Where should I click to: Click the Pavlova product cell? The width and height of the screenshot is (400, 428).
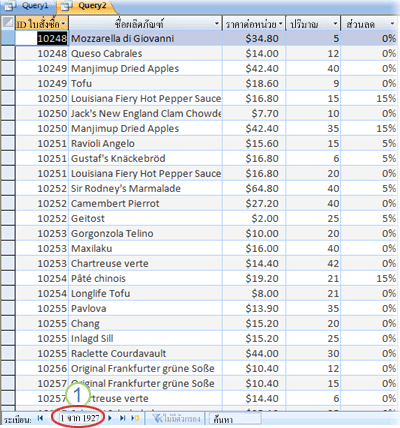pyautogui.click(x=145, y=308)
